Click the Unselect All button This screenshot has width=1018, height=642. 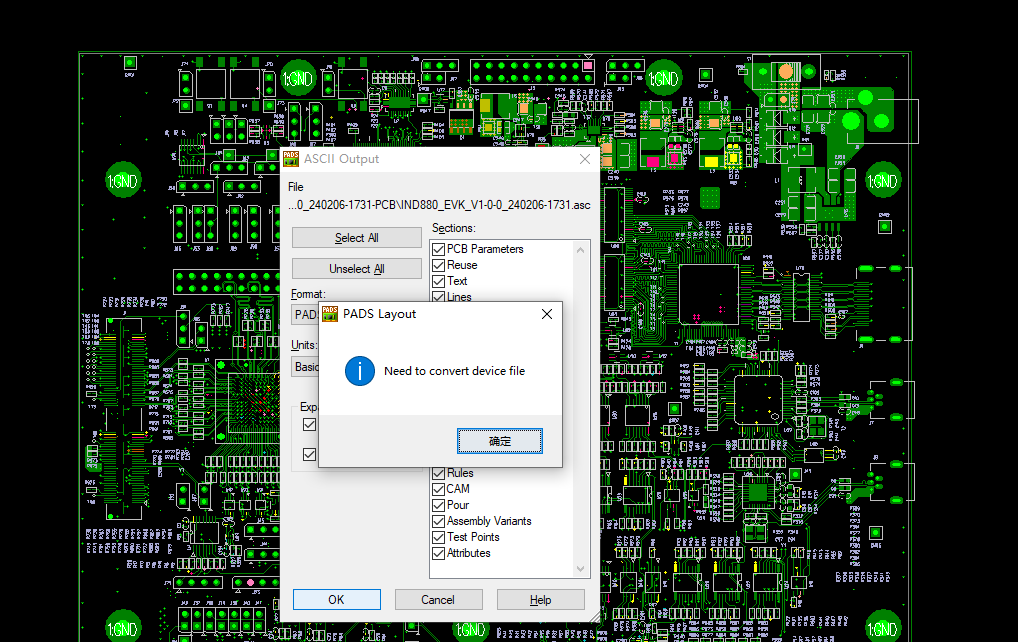click(356, 269)
